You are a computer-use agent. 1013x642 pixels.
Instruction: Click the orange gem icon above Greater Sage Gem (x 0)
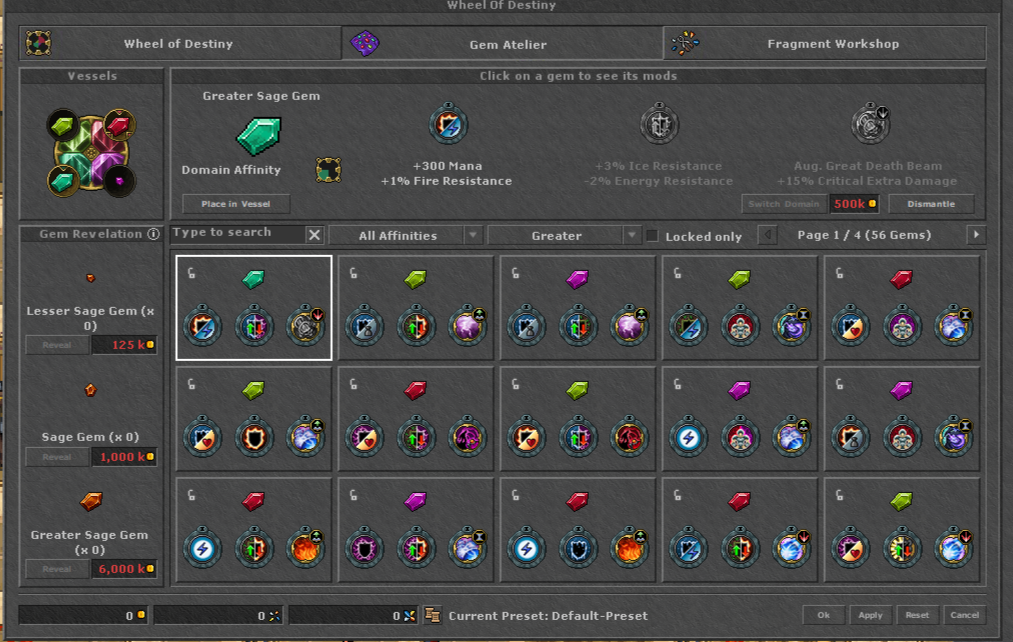click(x=91, y=501)
